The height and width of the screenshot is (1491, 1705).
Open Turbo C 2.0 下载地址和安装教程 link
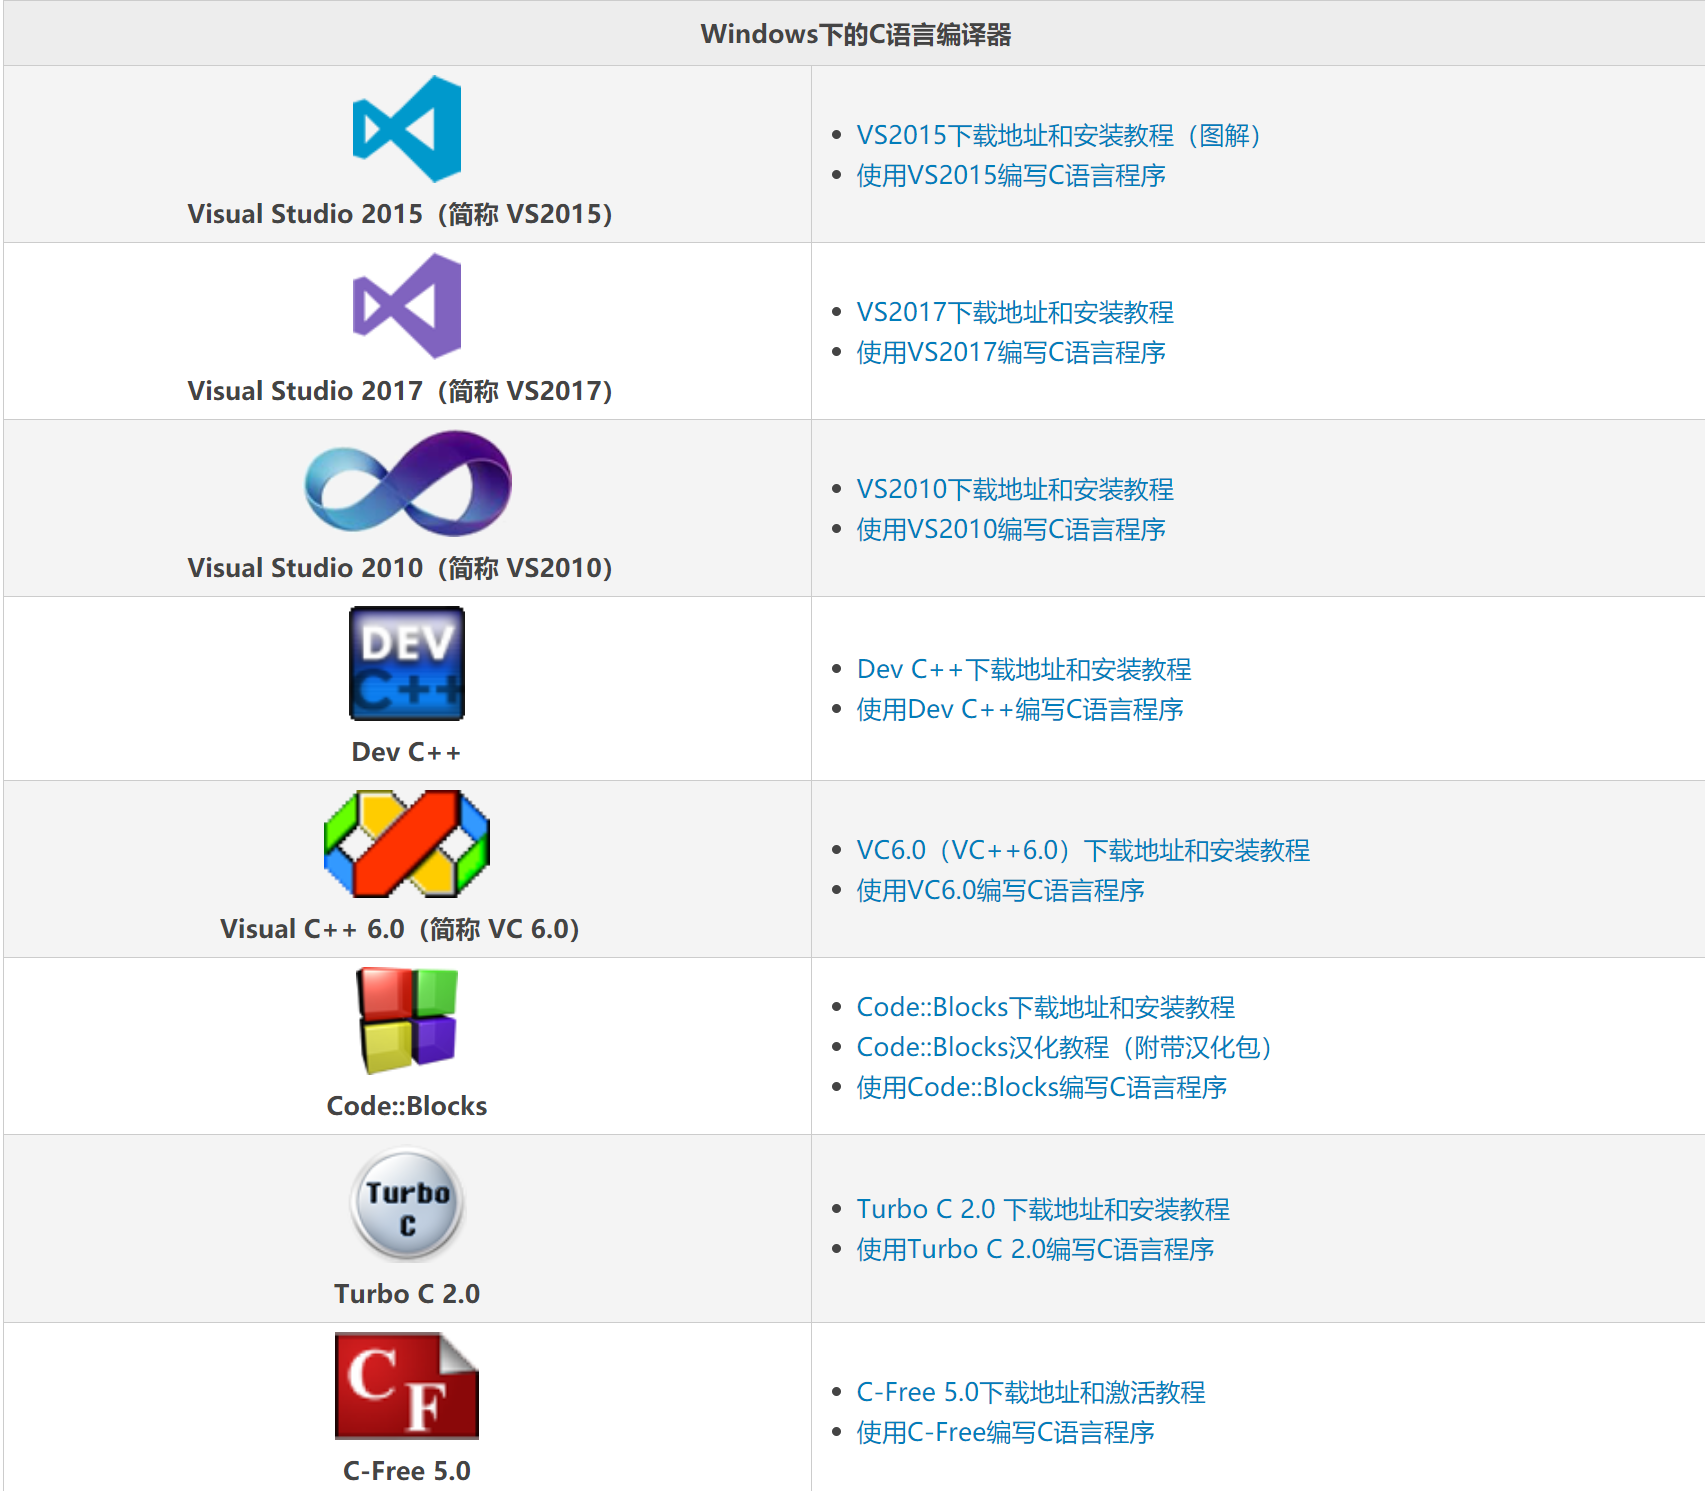[x=1043, y=1209]
